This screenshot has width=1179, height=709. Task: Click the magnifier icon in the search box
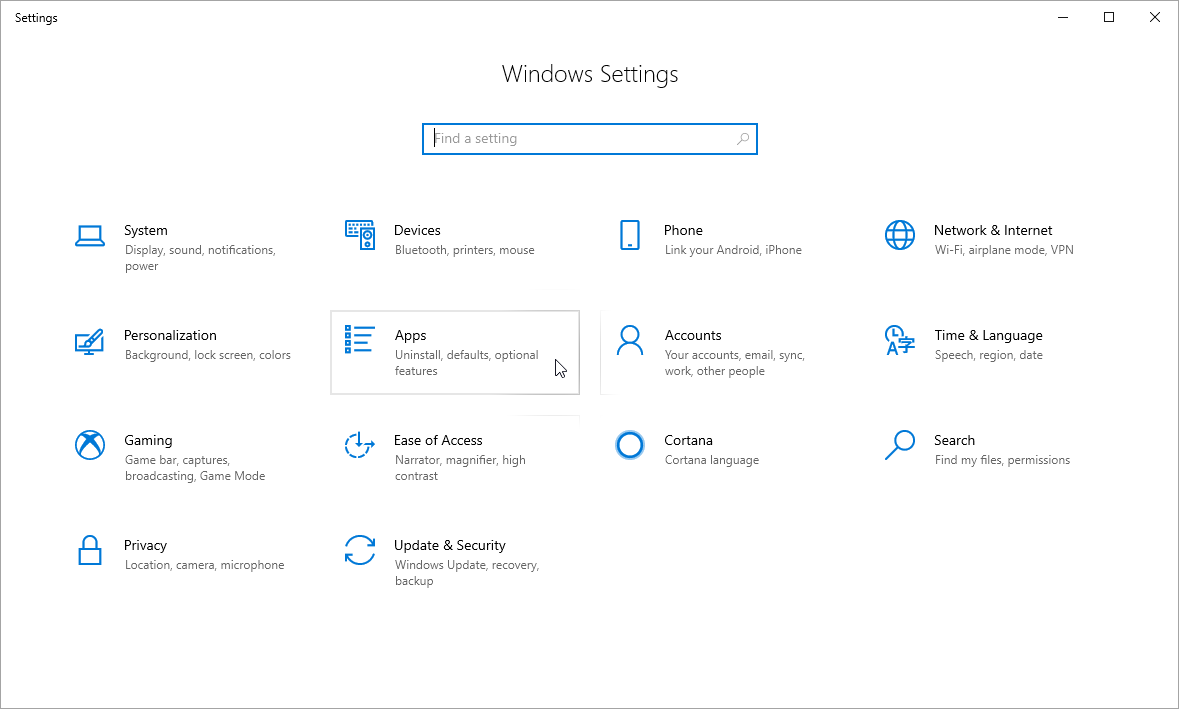[x=743, y=138]
